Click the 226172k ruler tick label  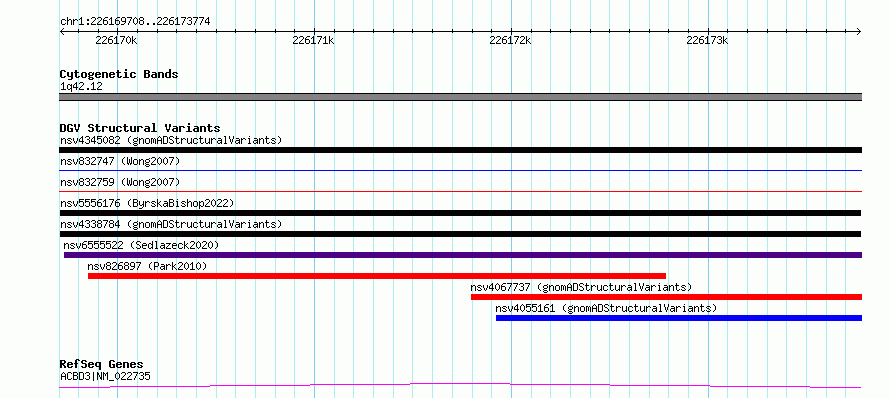click(x=510, y=40)
